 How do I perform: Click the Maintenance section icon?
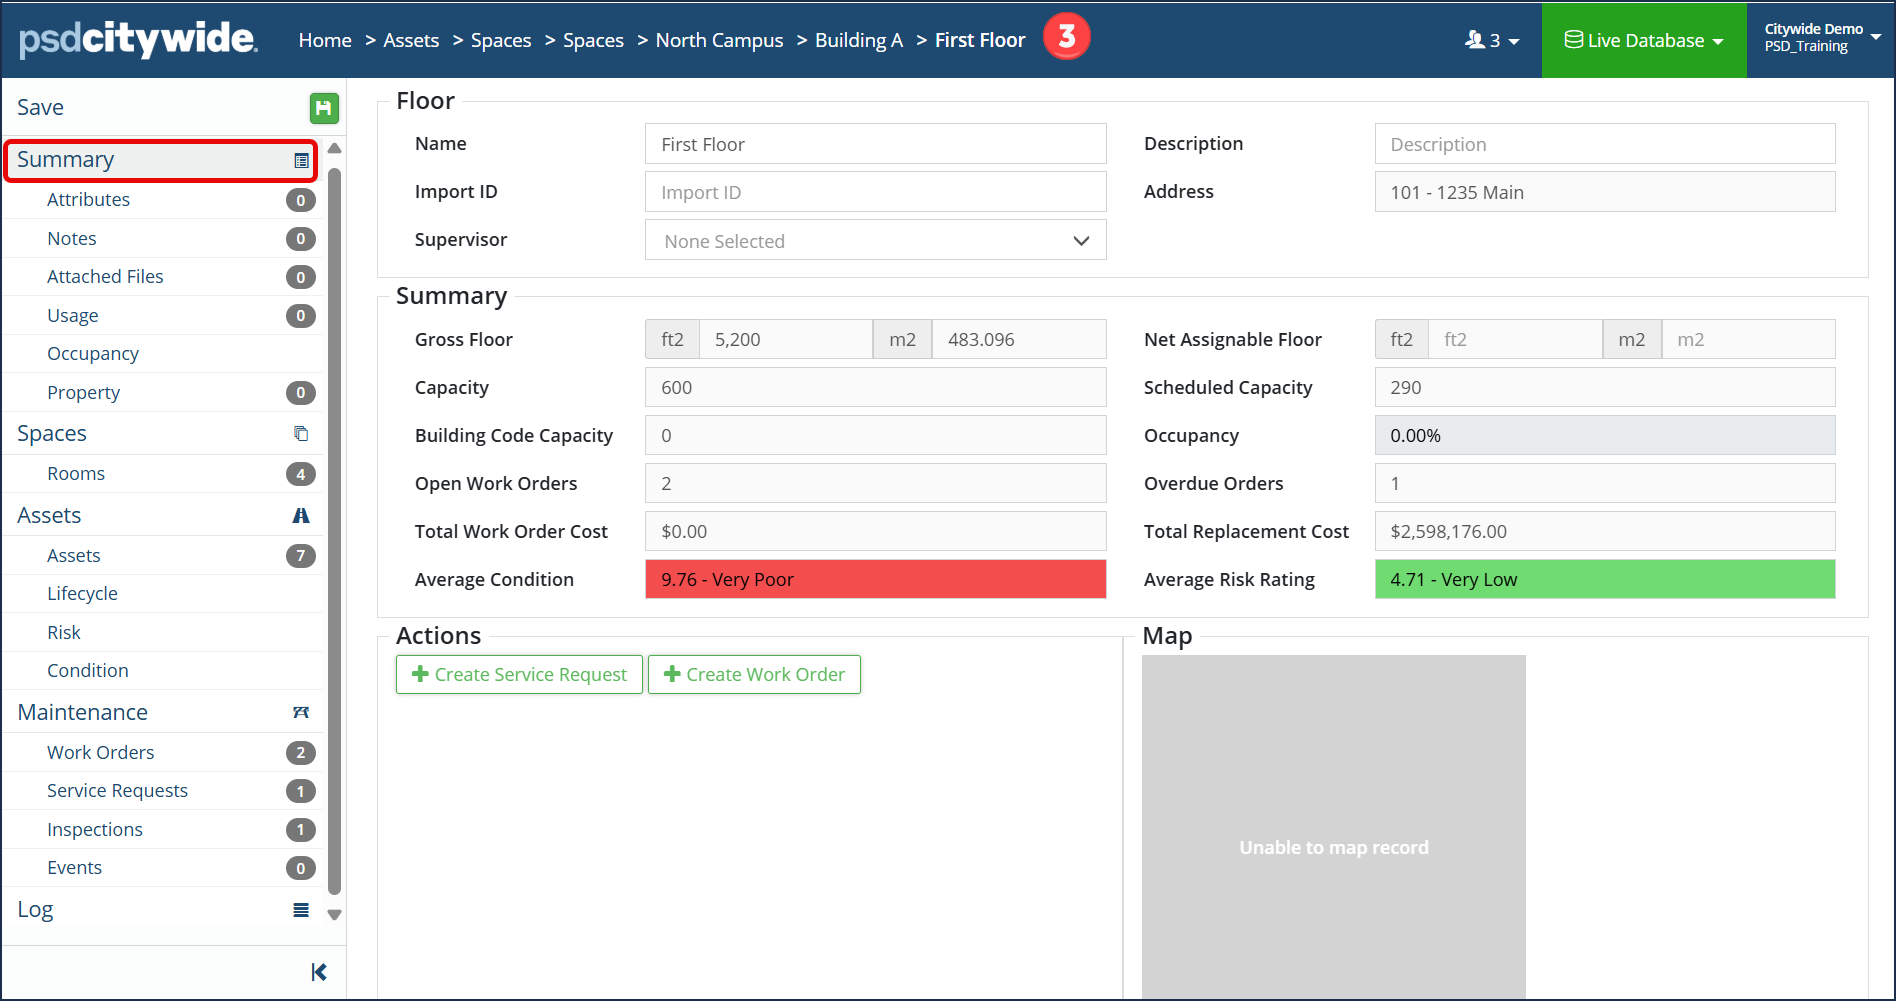[301, 712]
